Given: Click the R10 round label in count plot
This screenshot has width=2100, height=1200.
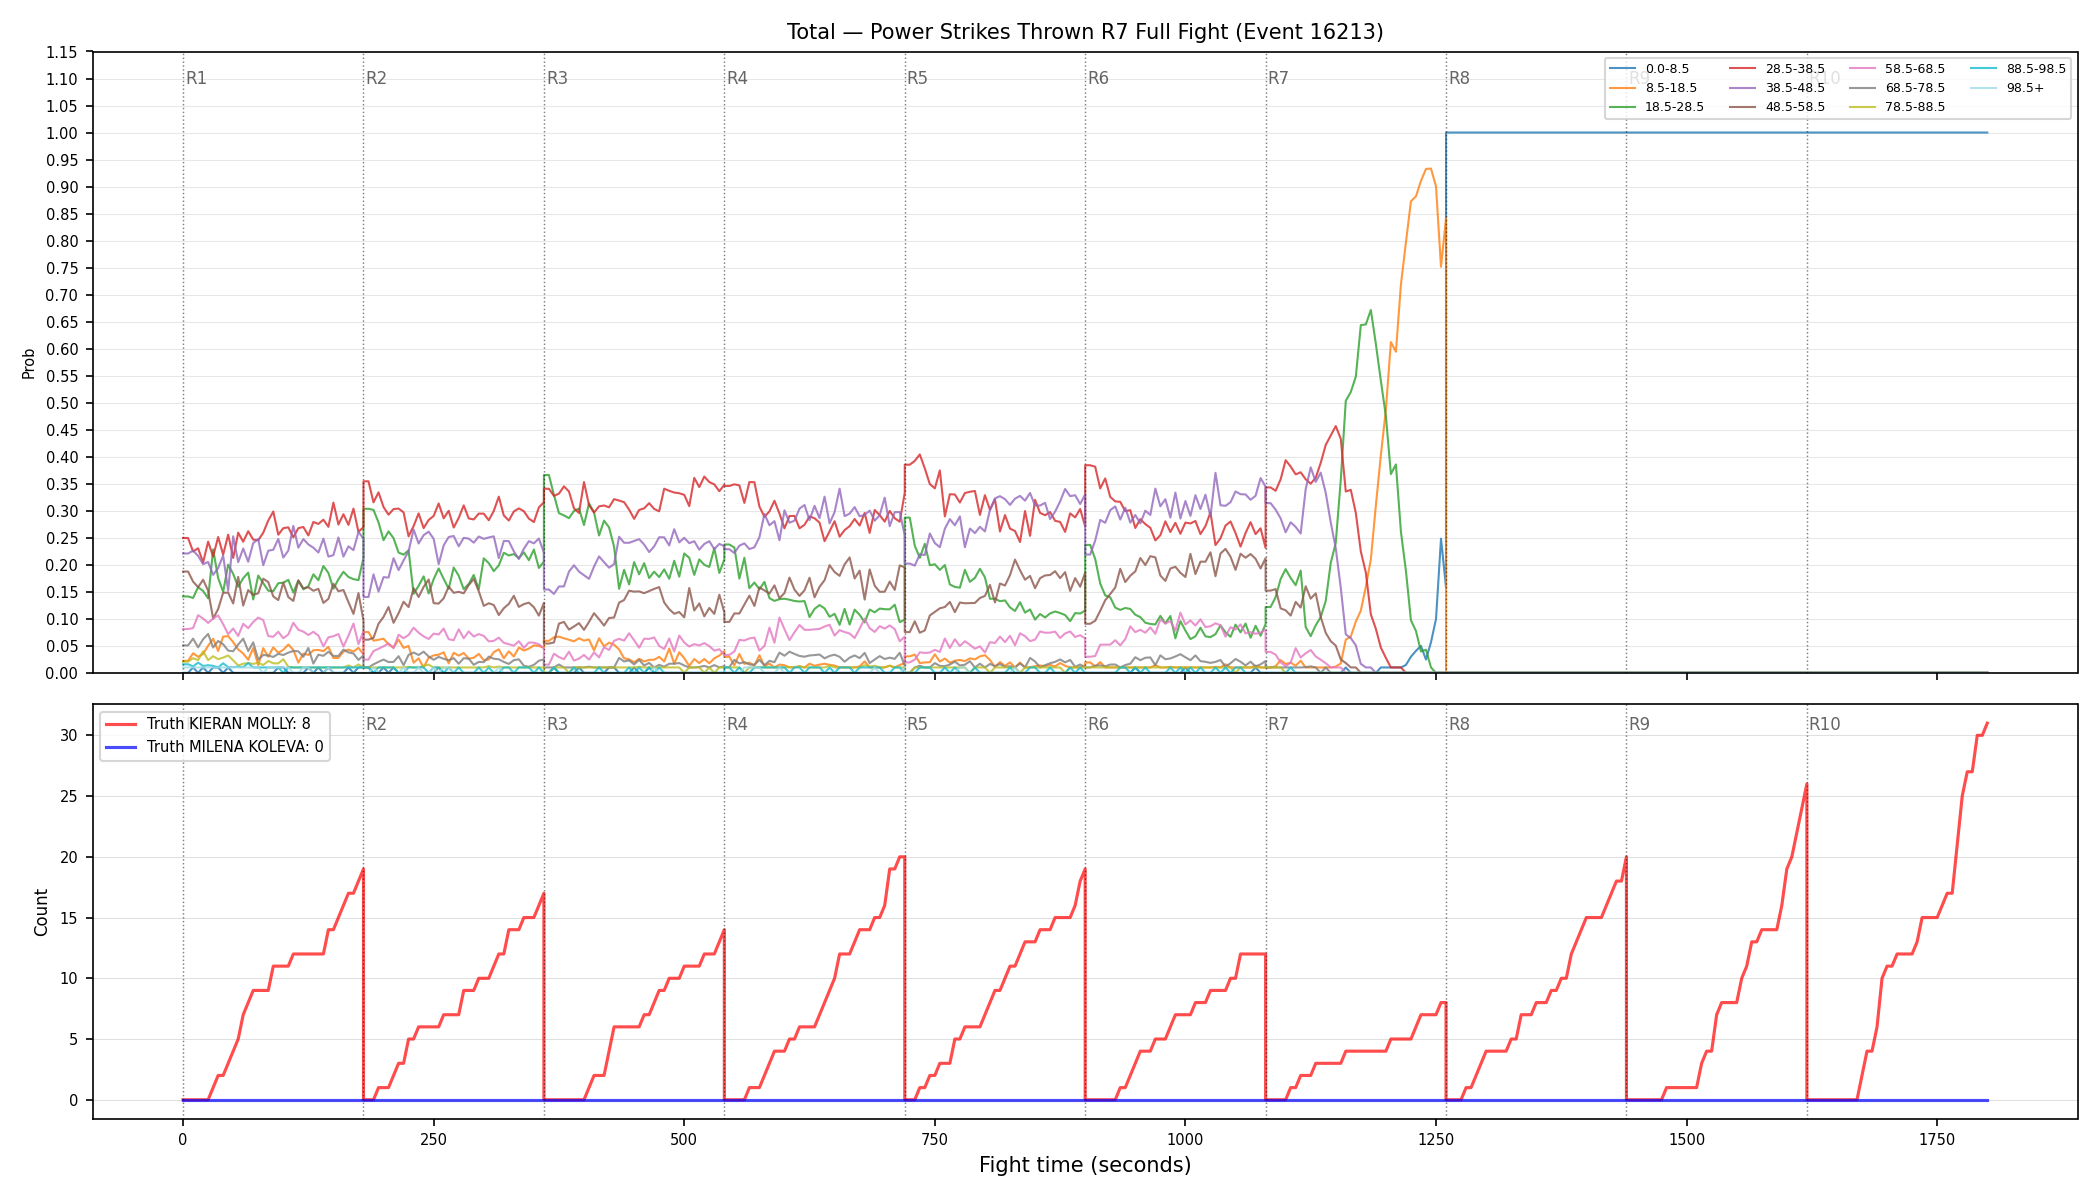Looking at the screenshot, I should [x=1824, y=724].
